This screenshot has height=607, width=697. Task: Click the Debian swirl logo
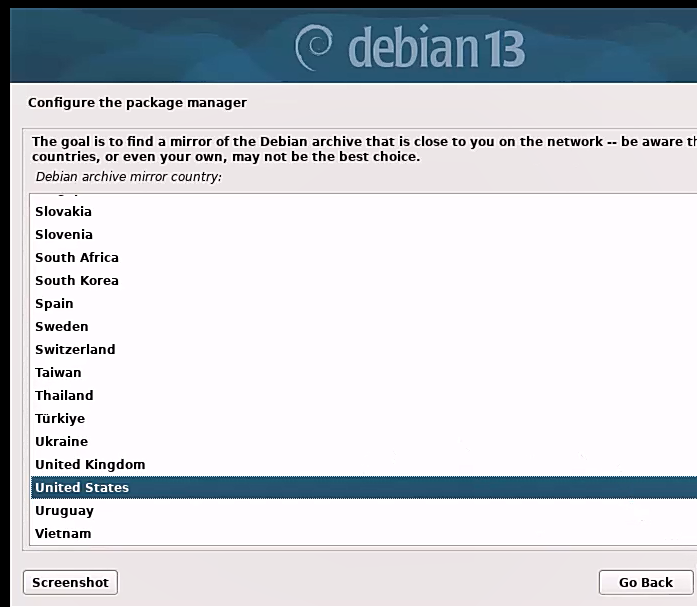[x=315, y=47]
